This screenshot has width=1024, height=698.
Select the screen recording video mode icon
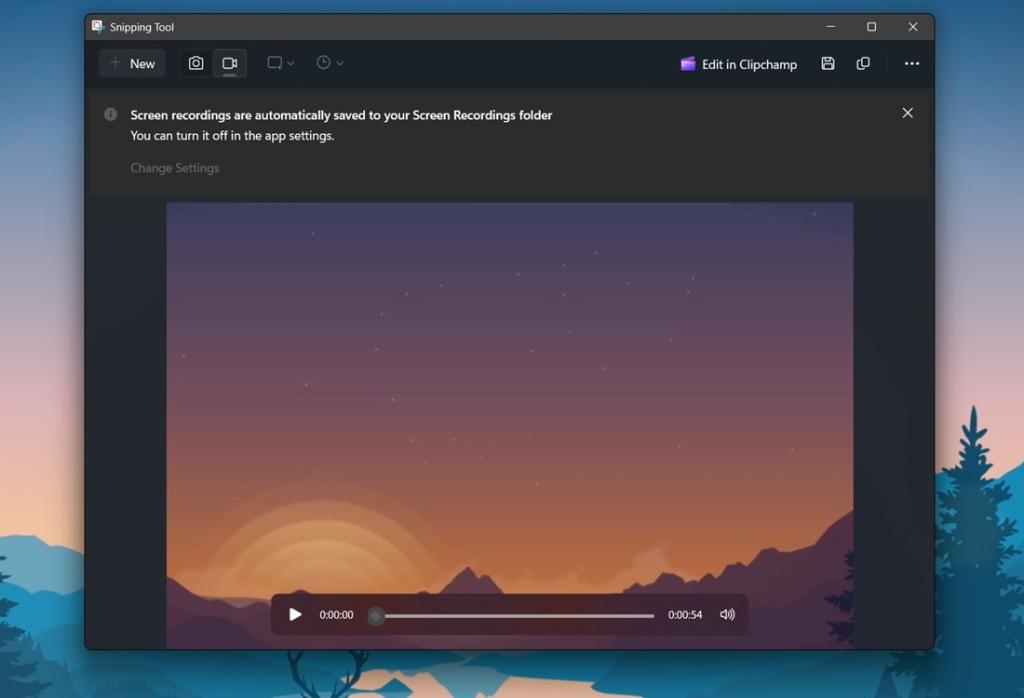(x=229, y=60)
